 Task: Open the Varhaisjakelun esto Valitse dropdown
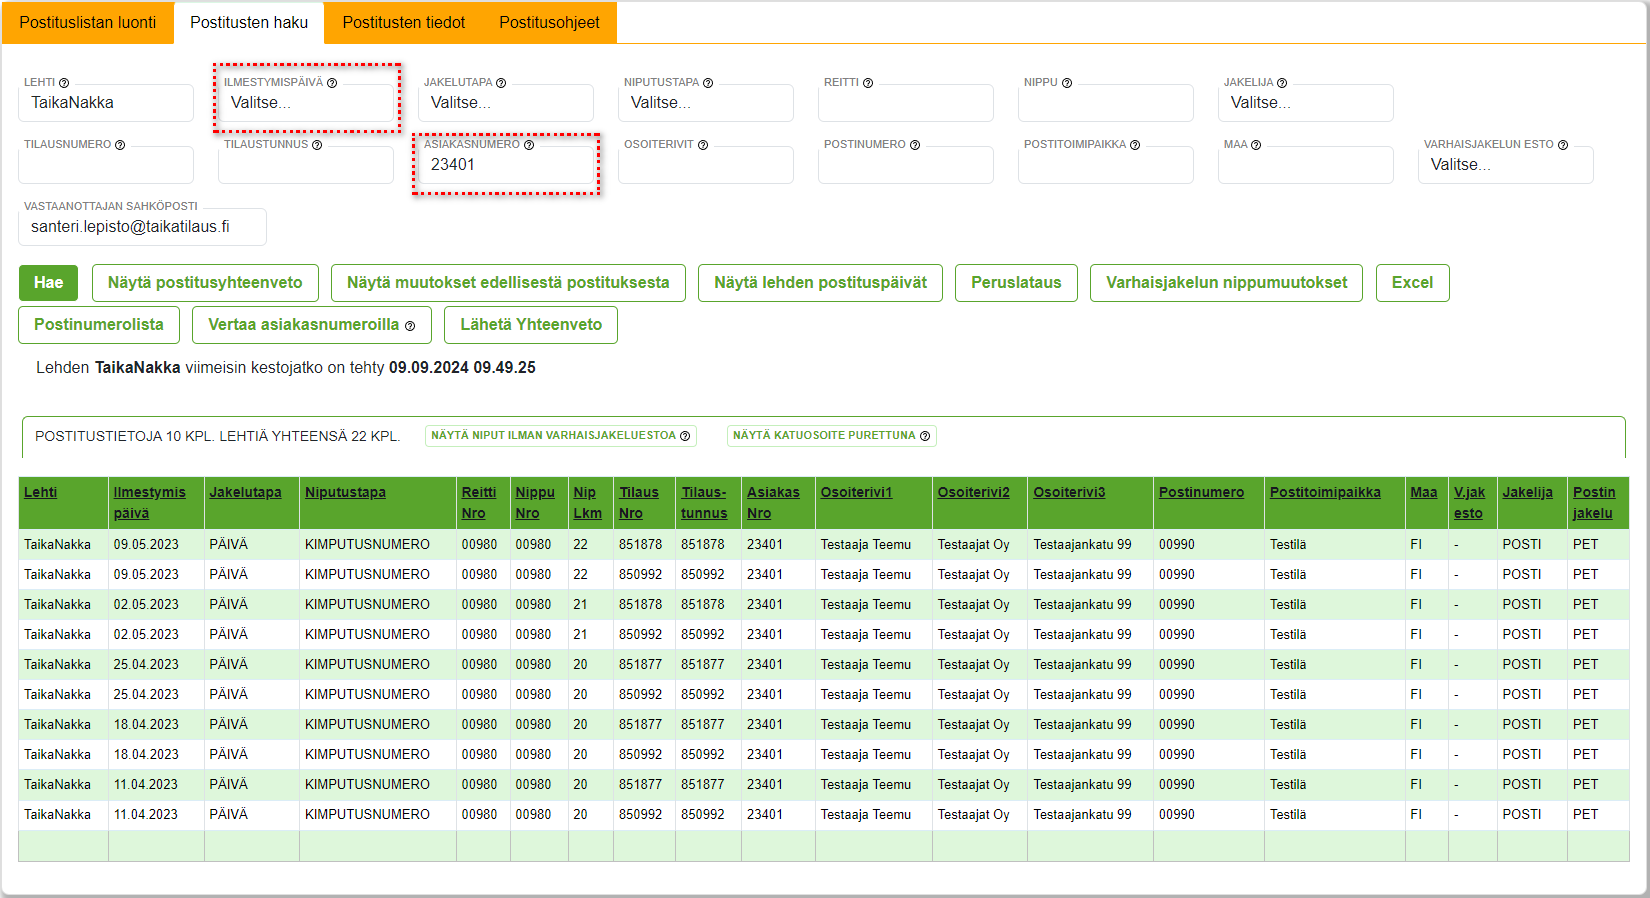tap(1506, 165)
